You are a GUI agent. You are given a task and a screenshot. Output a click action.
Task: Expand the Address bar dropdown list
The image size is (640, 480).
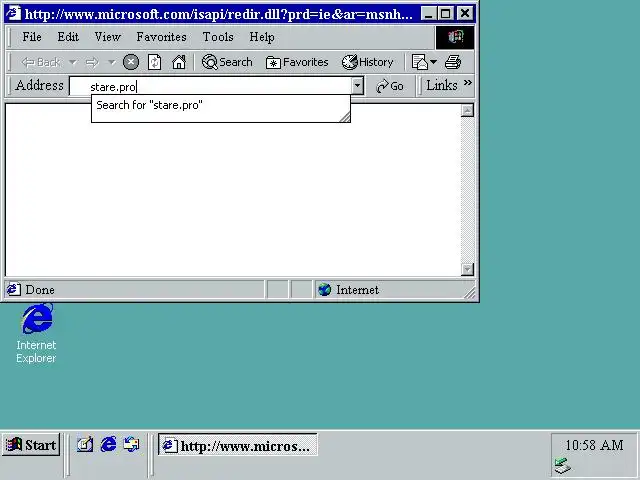358,86
